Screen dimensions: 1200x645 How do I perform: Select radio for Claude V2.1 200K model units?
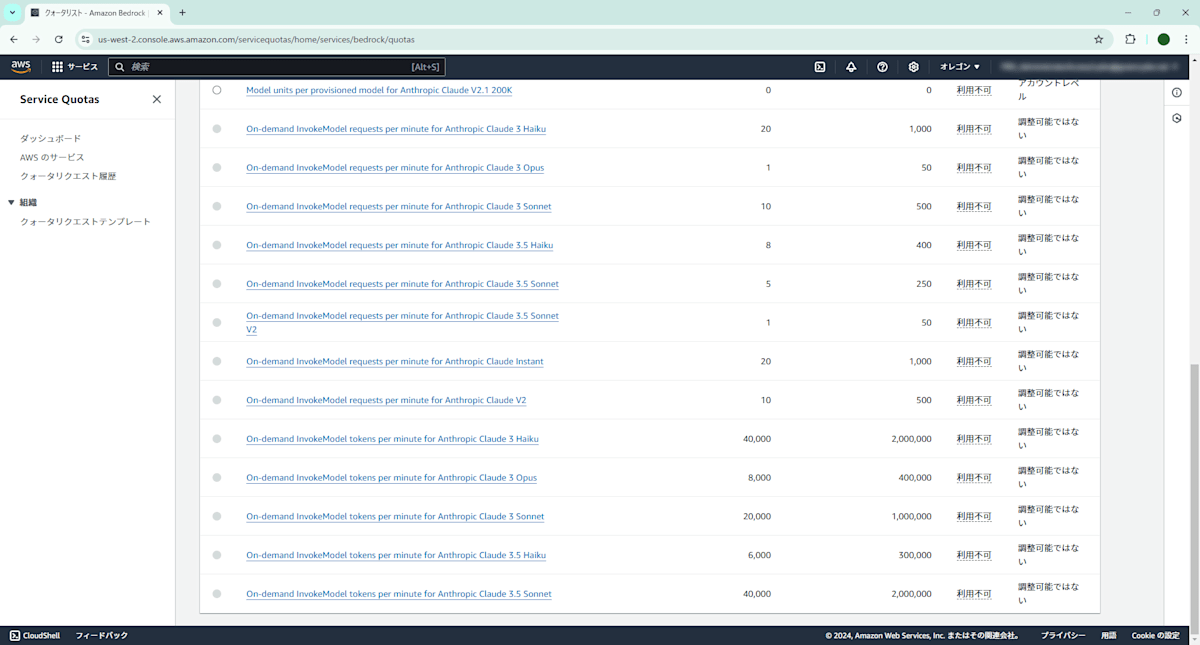pos(217,90)
